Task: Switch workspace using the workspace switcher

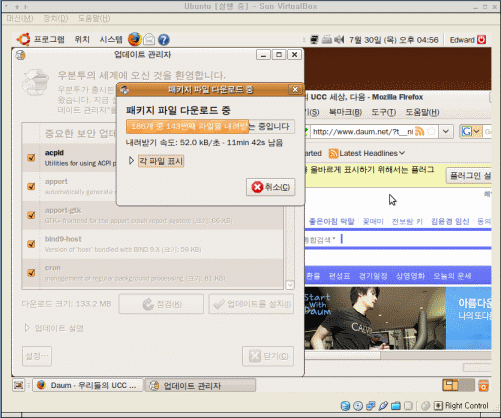Action: (458, 385)
